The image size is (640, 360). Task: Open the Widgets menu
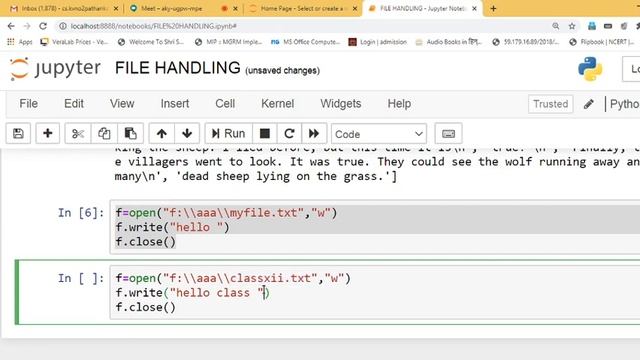coord(340,104)
